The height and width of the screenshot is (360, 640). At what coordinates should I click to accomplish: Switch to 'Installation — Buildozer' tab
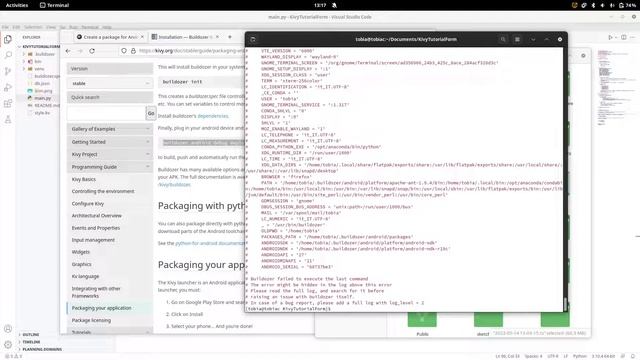(184, 37)
